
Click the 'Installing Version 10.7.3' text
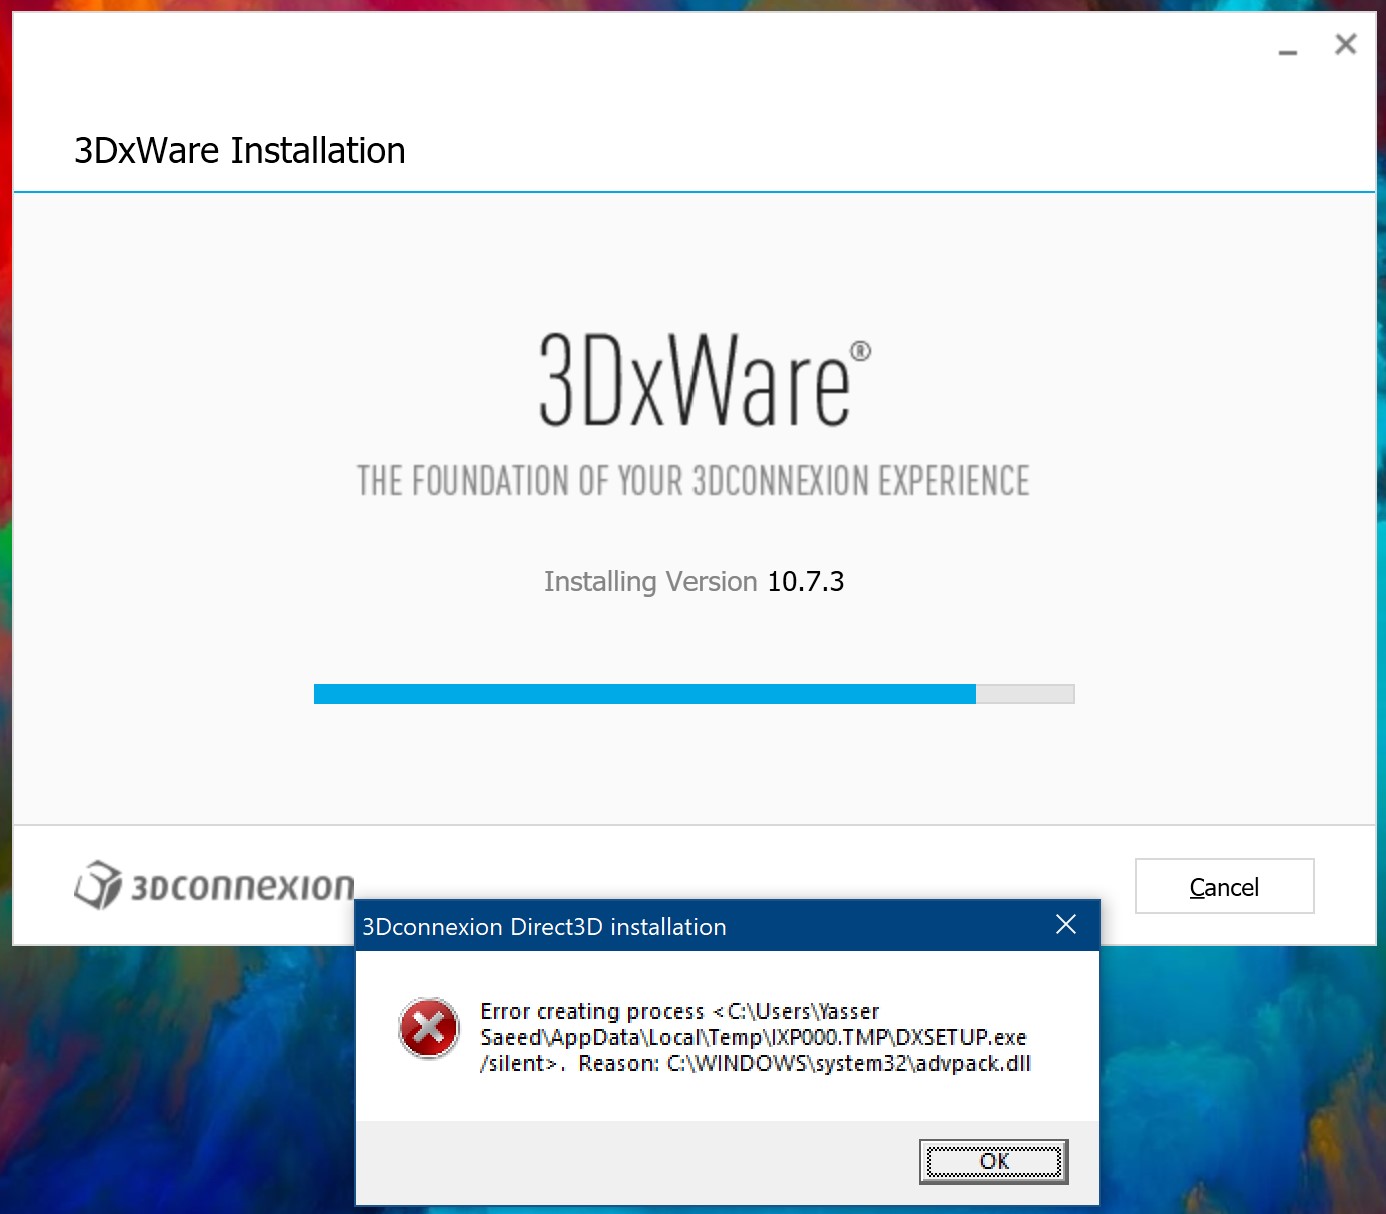(x=694, y=581)
